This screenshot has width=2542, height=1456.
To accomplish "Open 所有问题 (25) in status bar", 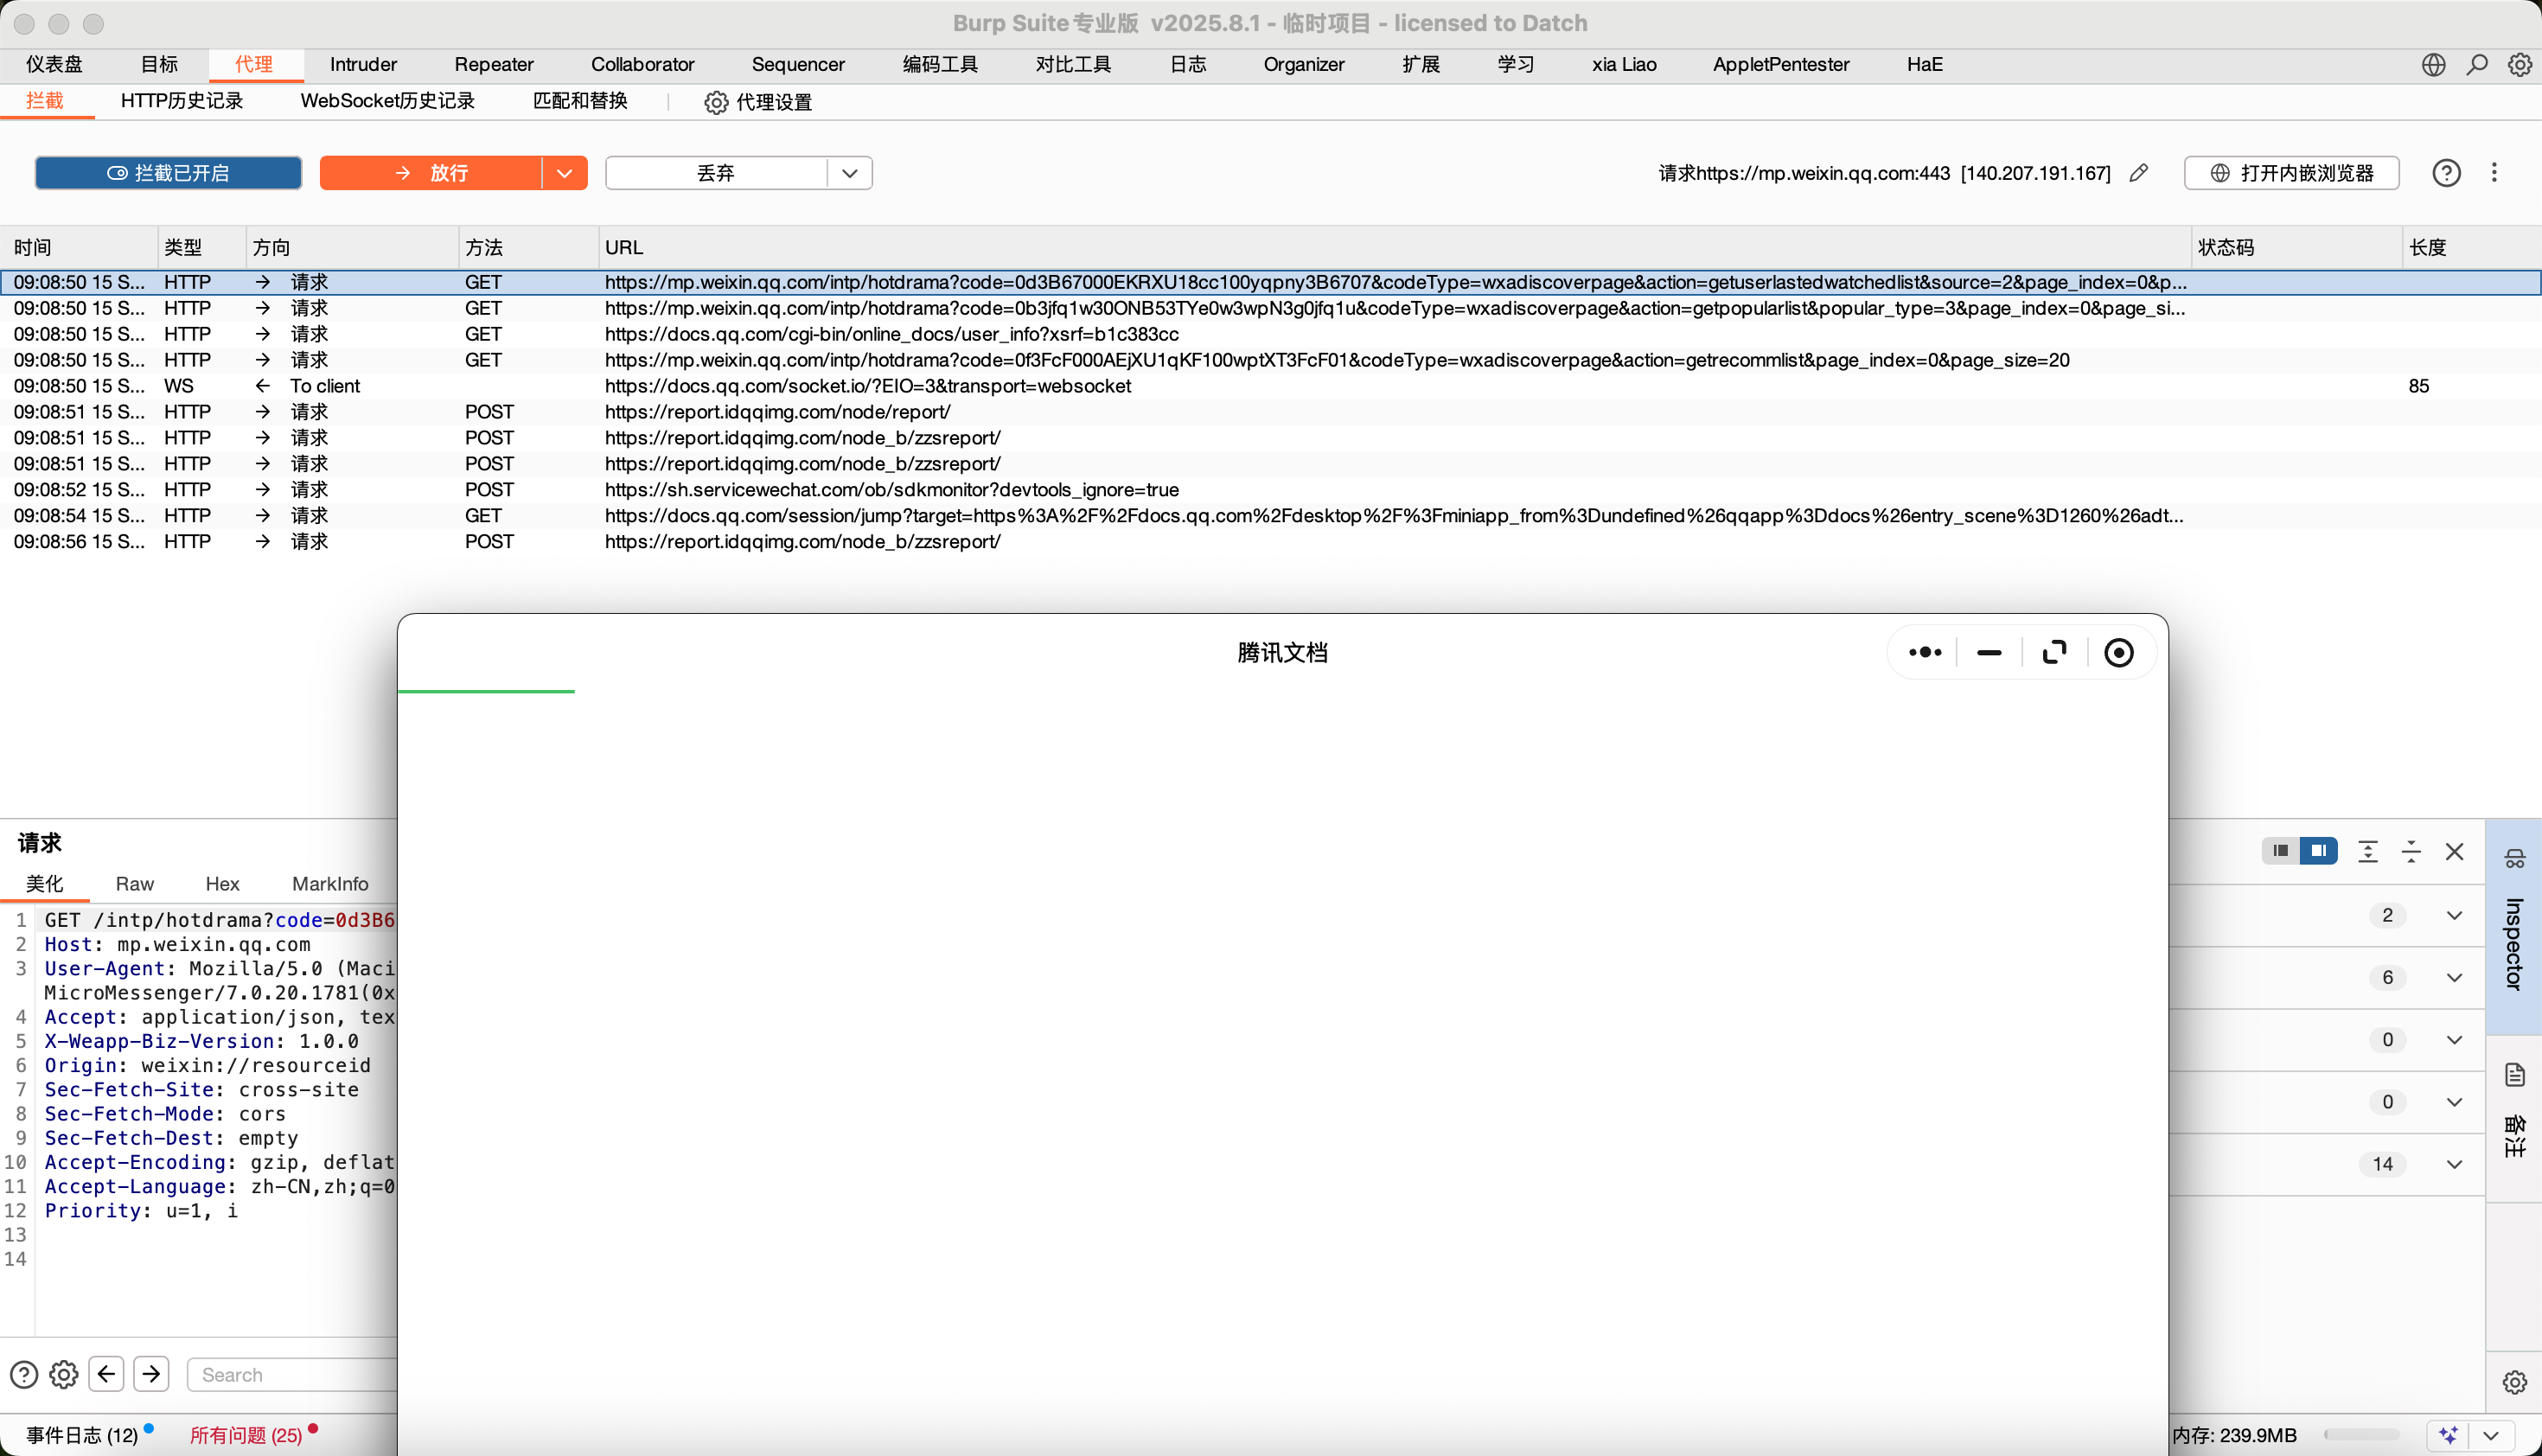I will pyautogui.click(x=246, y=1435).
